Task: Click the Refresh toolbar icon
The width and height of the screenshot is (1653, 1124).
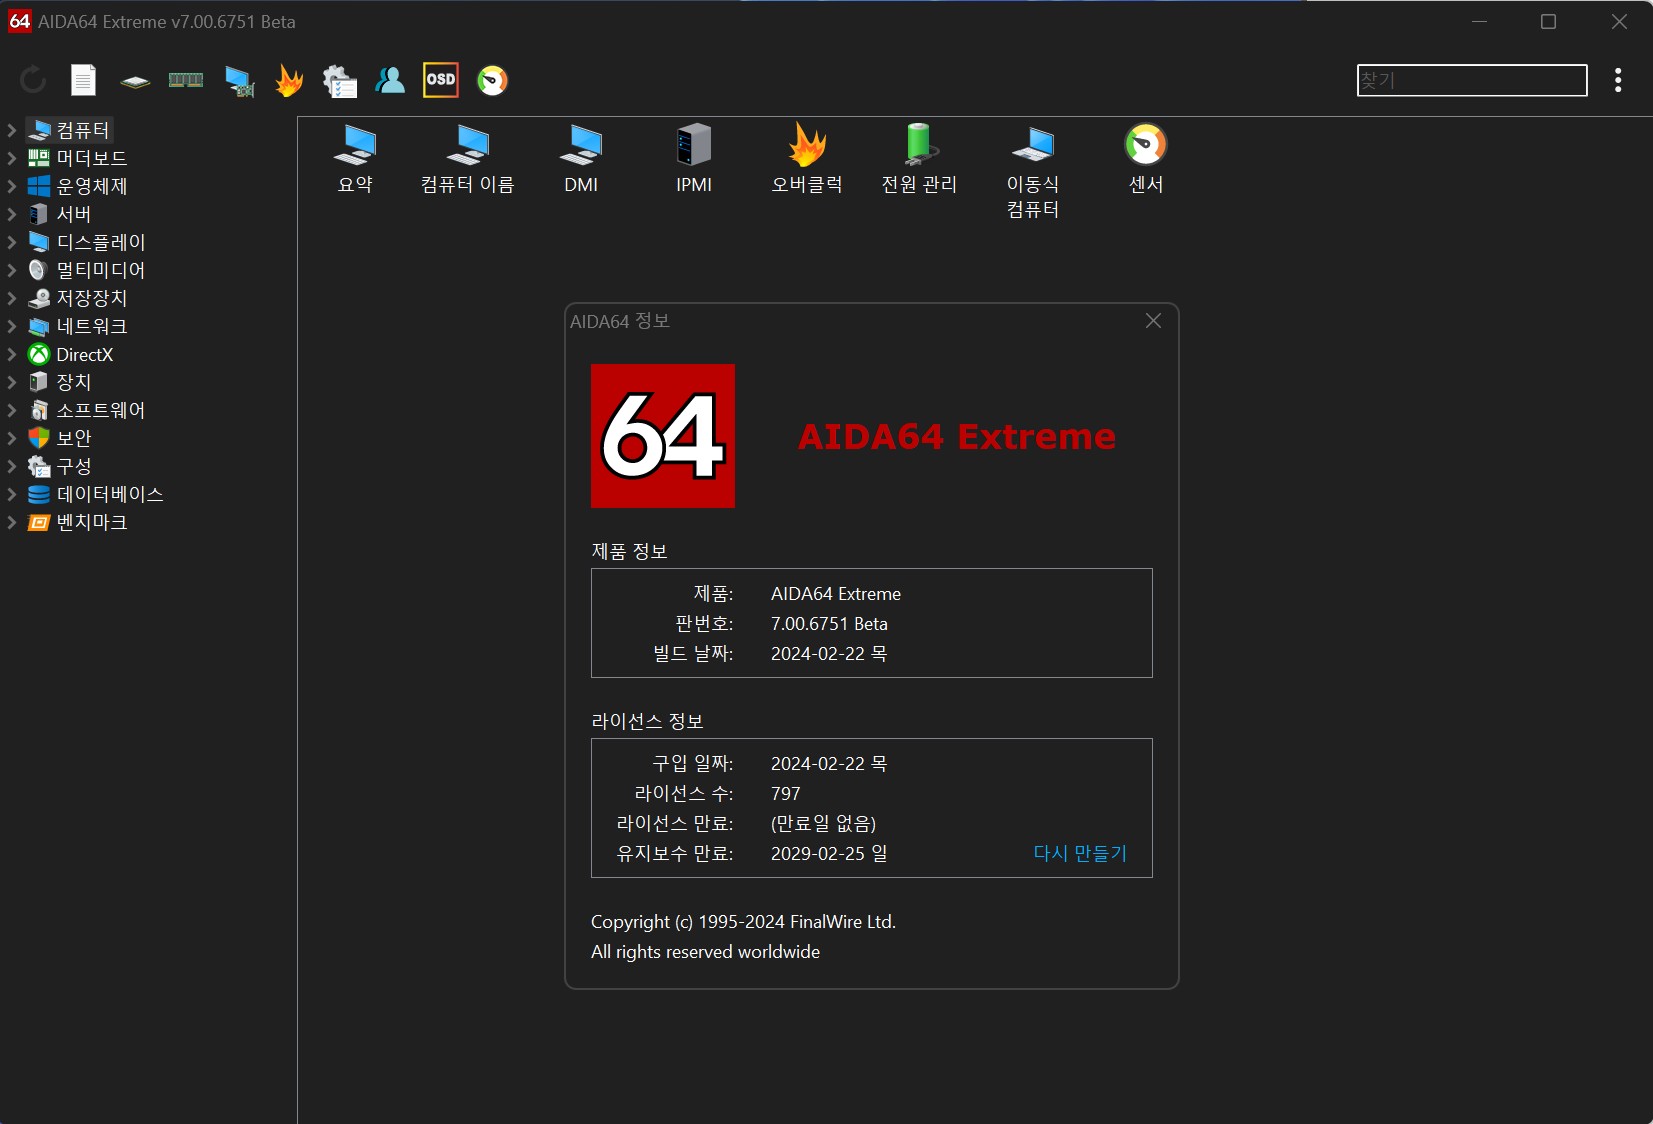Action: coord(33,80)
